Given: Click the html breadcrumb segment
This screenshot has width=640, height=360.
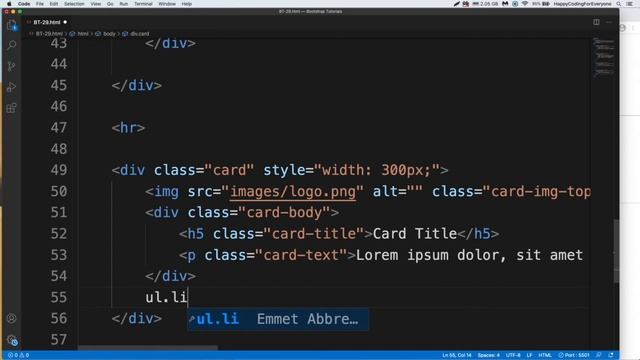Looking at the screenshot, I should pyautogui.click(x=83, y=34).
